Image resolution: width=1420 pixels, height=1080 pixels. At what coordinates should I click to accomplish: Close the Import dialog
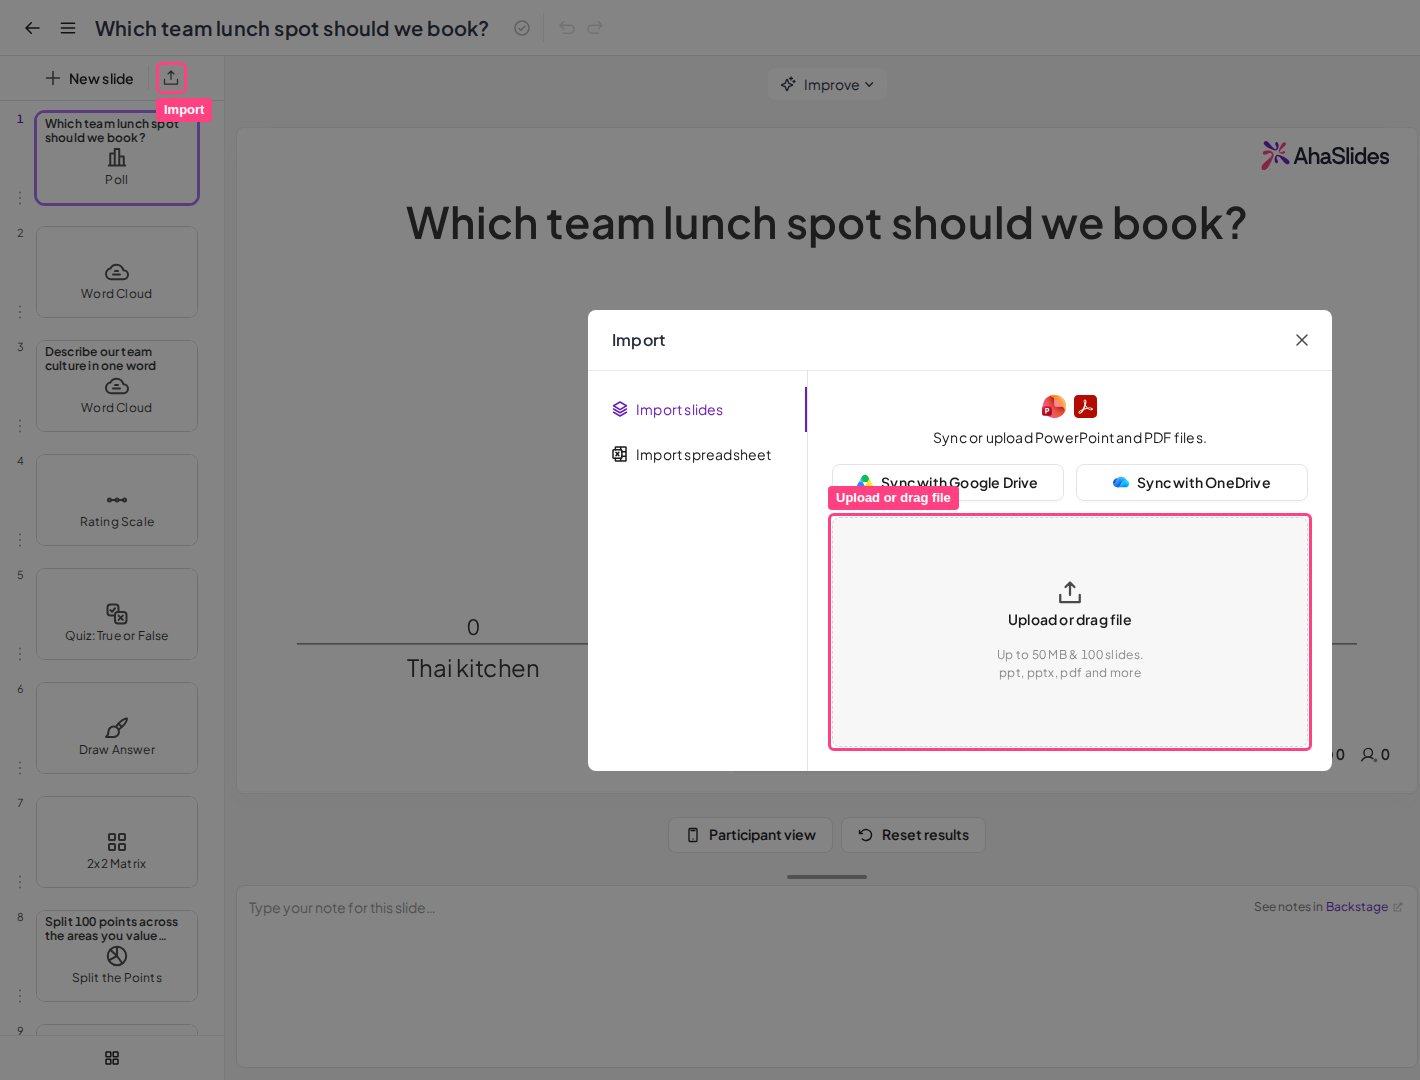1302,340
